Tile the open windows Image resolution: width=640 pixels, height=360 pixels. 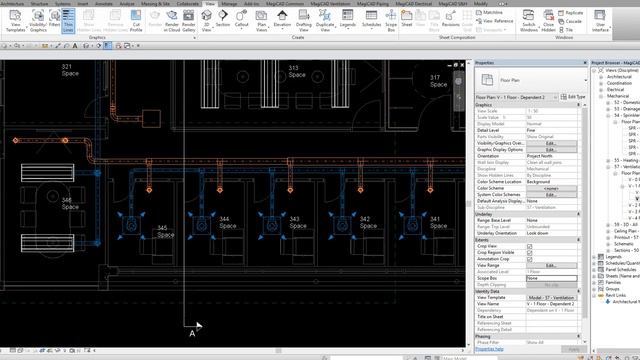point(566,30)
